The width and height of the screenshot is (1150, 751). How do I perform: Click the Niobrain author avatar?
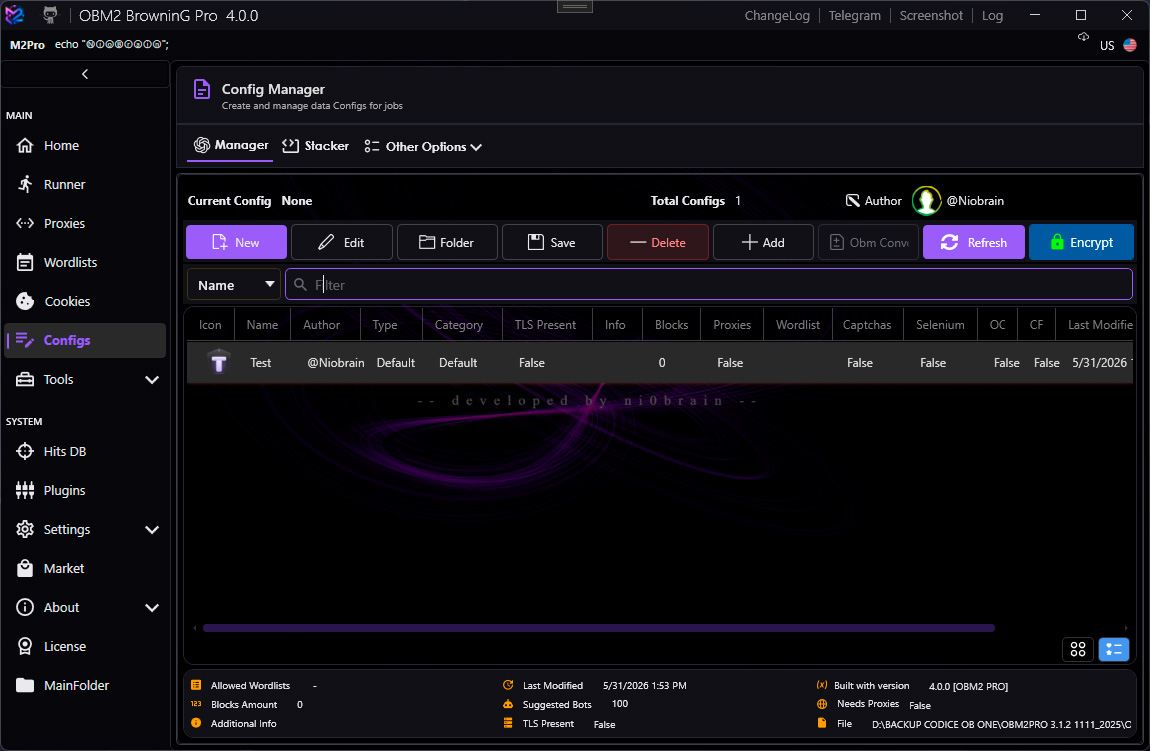pyautogui.click(x=926, y=200)
